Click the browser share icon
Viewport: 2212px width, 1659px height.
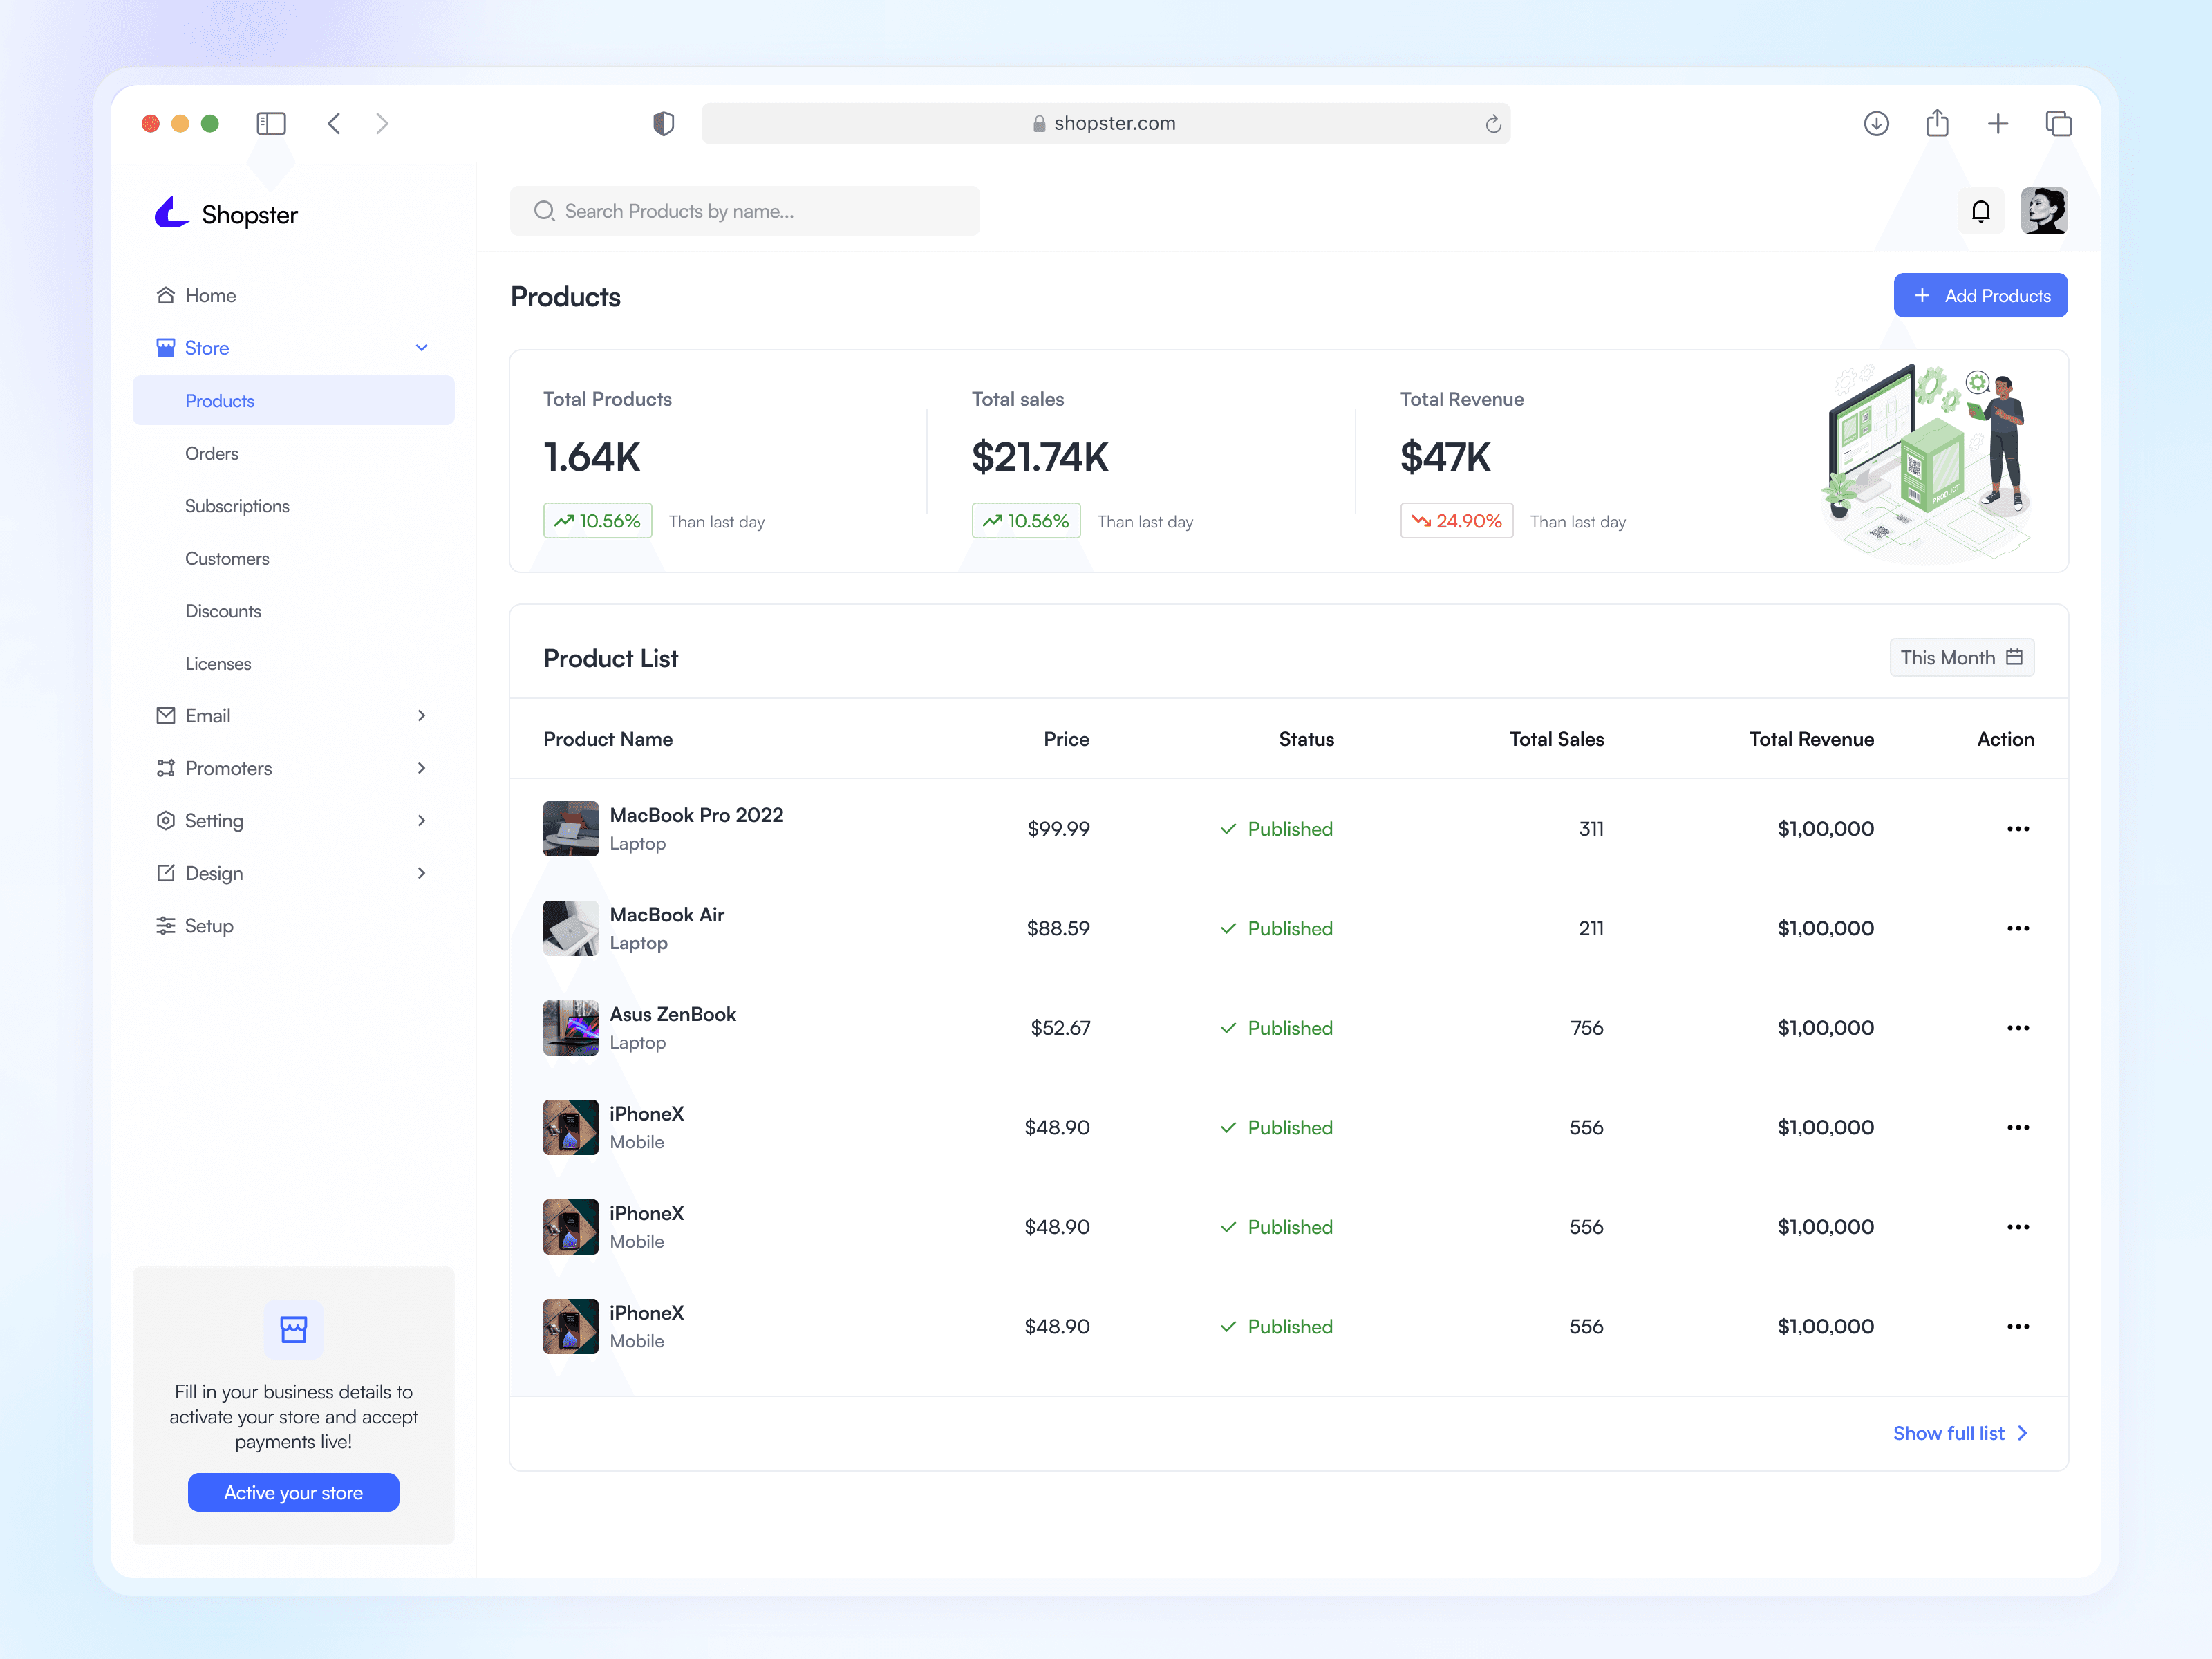pos(1937,123)
